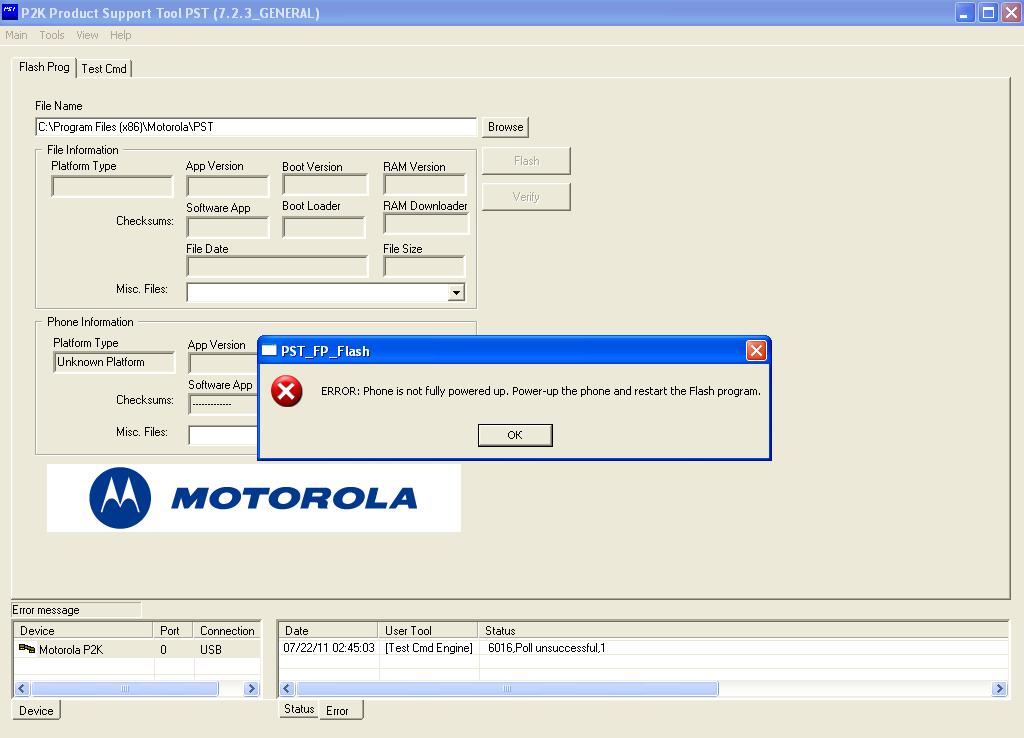The width and height of the screenshot is (1024, 738).
Task: Open the Tools menu
Action: [x=52, y=35]
